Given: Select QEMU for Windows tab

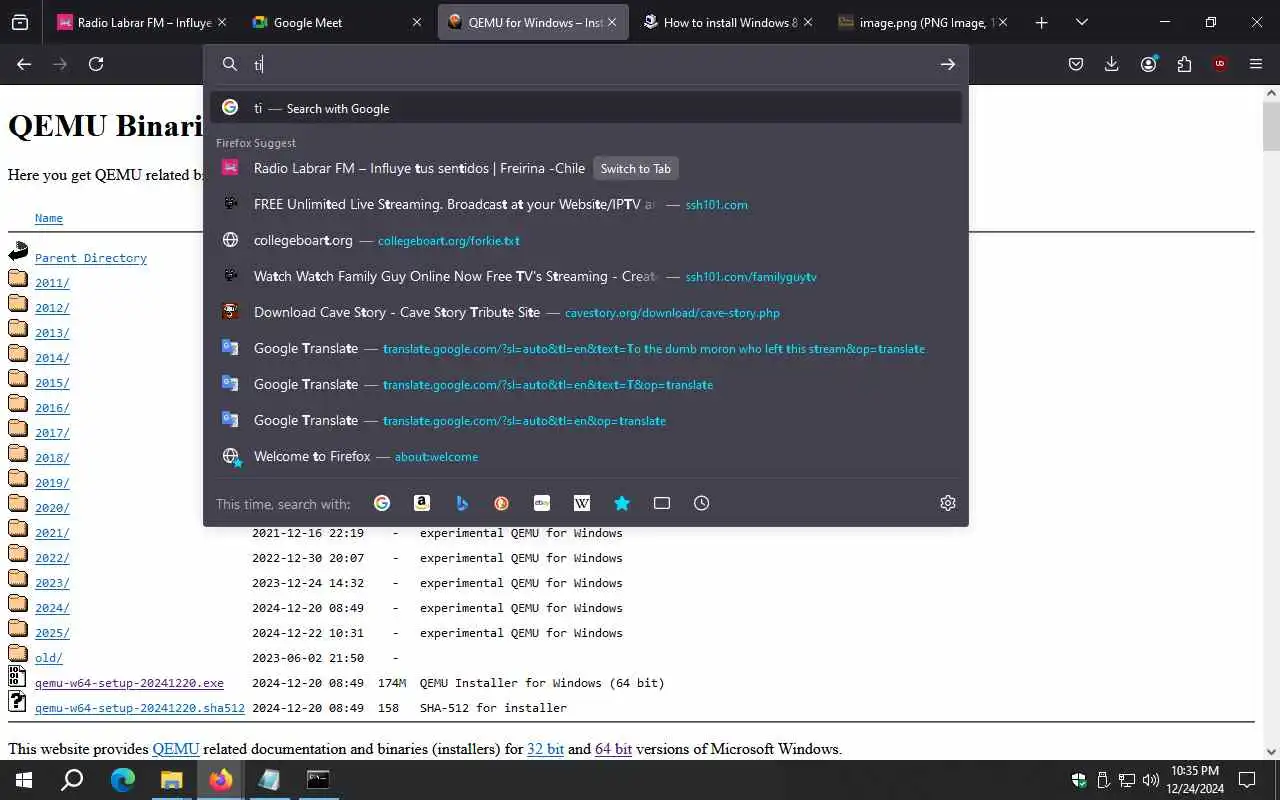Looking at the screenshot, I should coord(532,22).
